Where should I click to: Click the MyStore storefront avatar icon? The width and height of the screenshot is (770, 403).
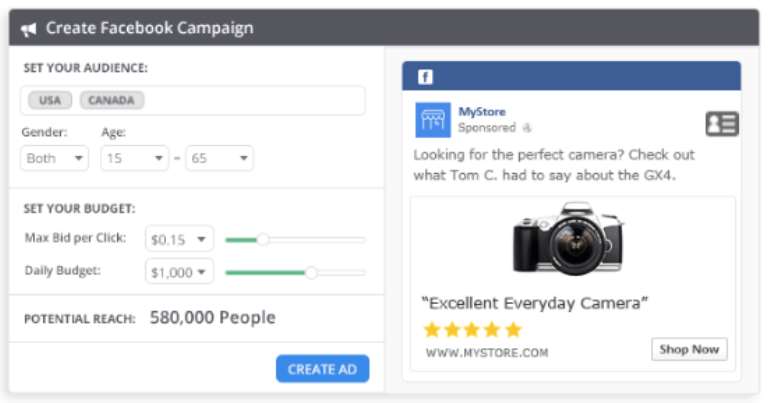click(433, 120)
